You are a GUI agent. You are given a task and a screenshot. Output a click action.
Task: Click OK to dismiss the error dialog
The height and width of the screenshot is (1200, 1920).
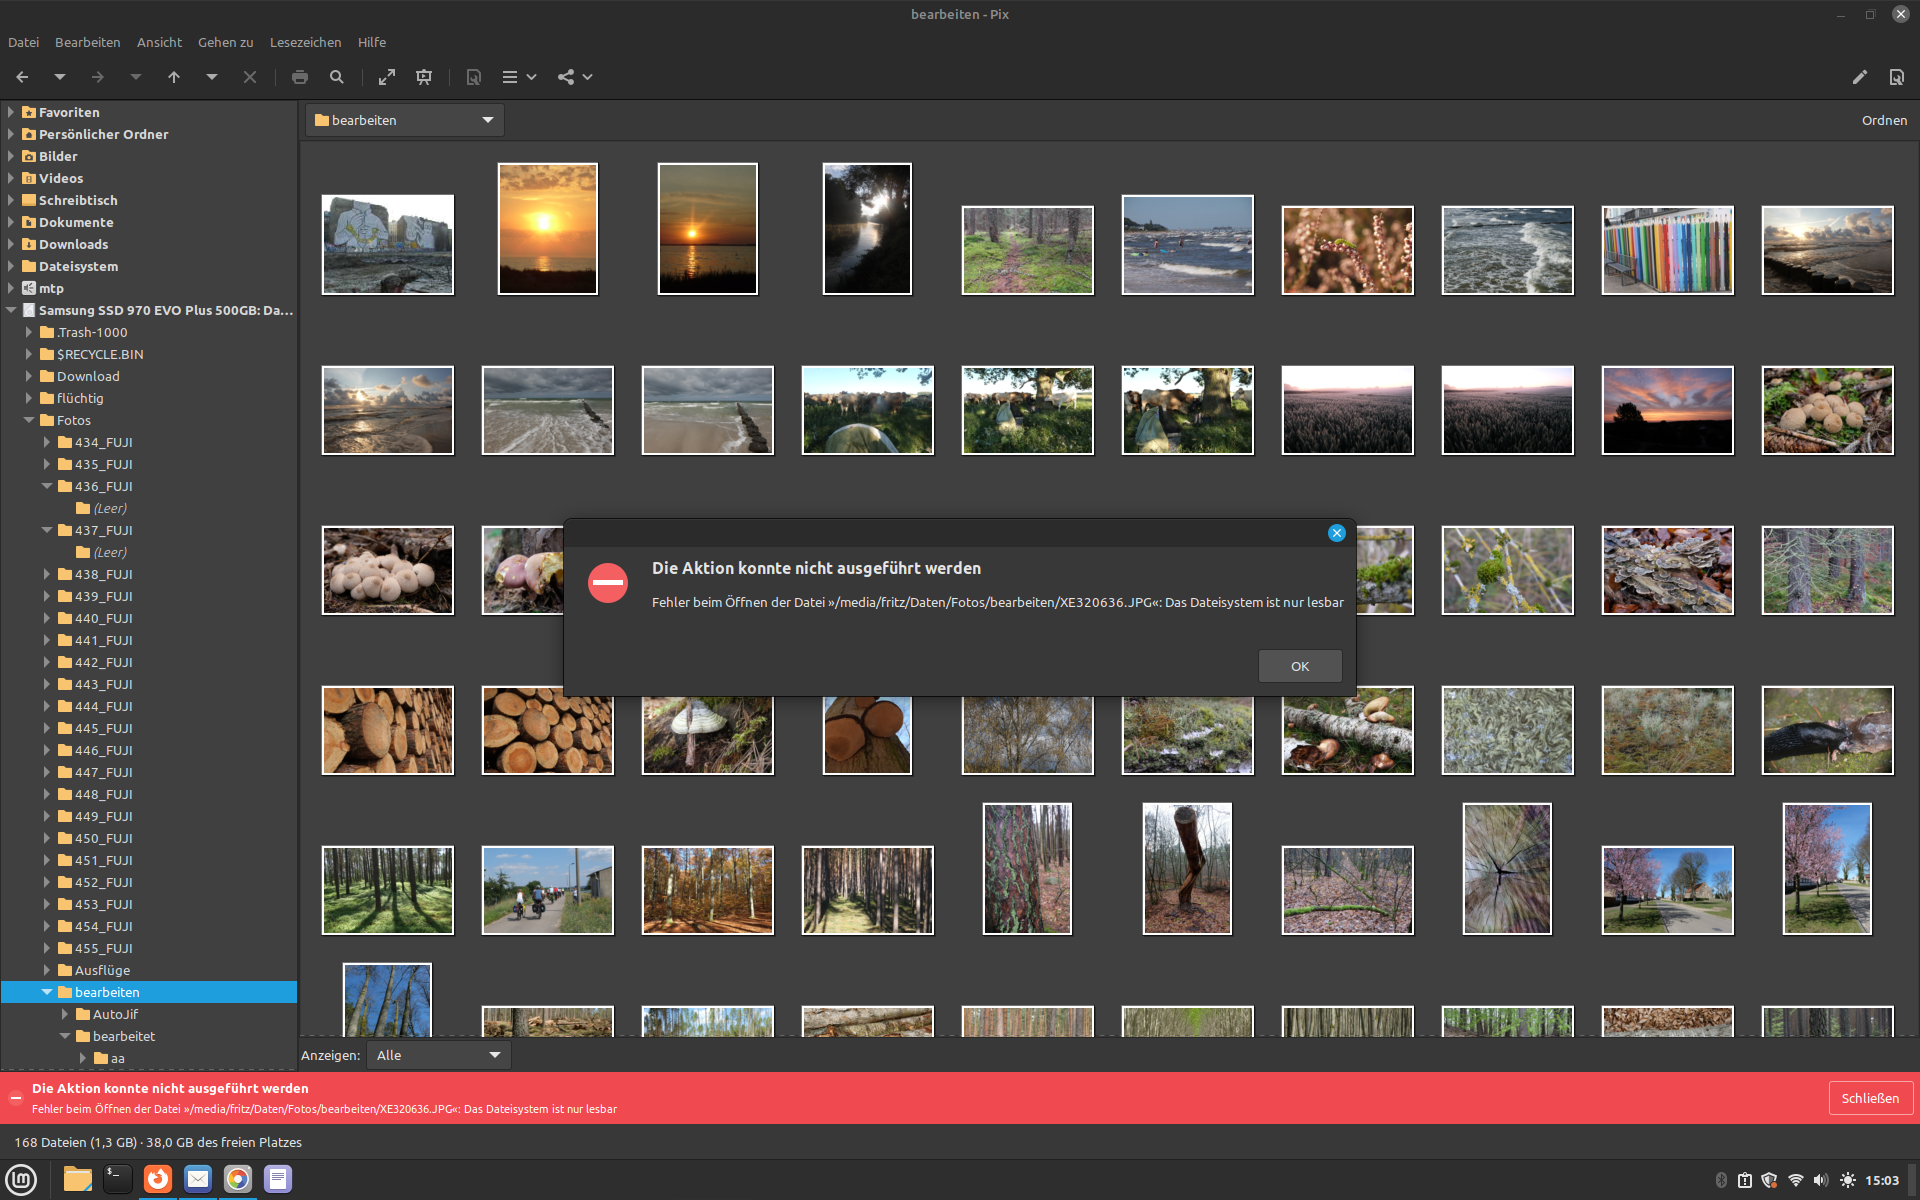[1299, 665]
